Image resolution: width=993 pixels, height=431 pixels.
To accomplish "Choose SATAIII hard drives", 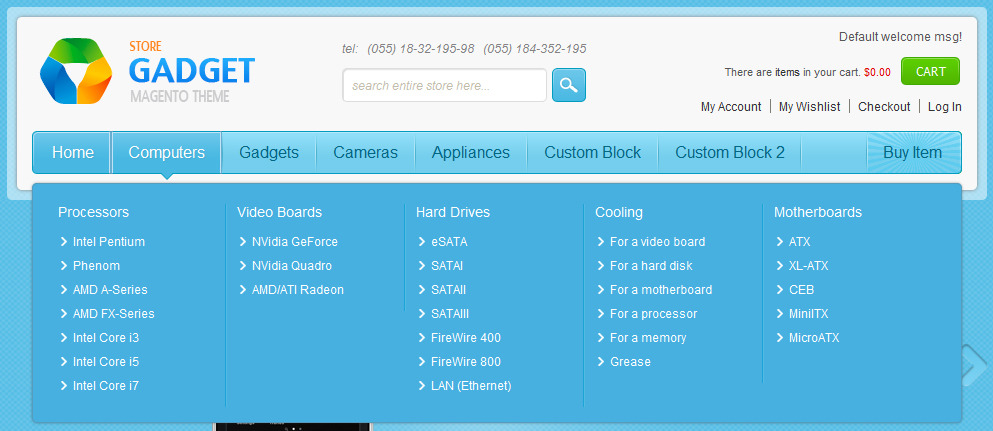I will point(450,314).
